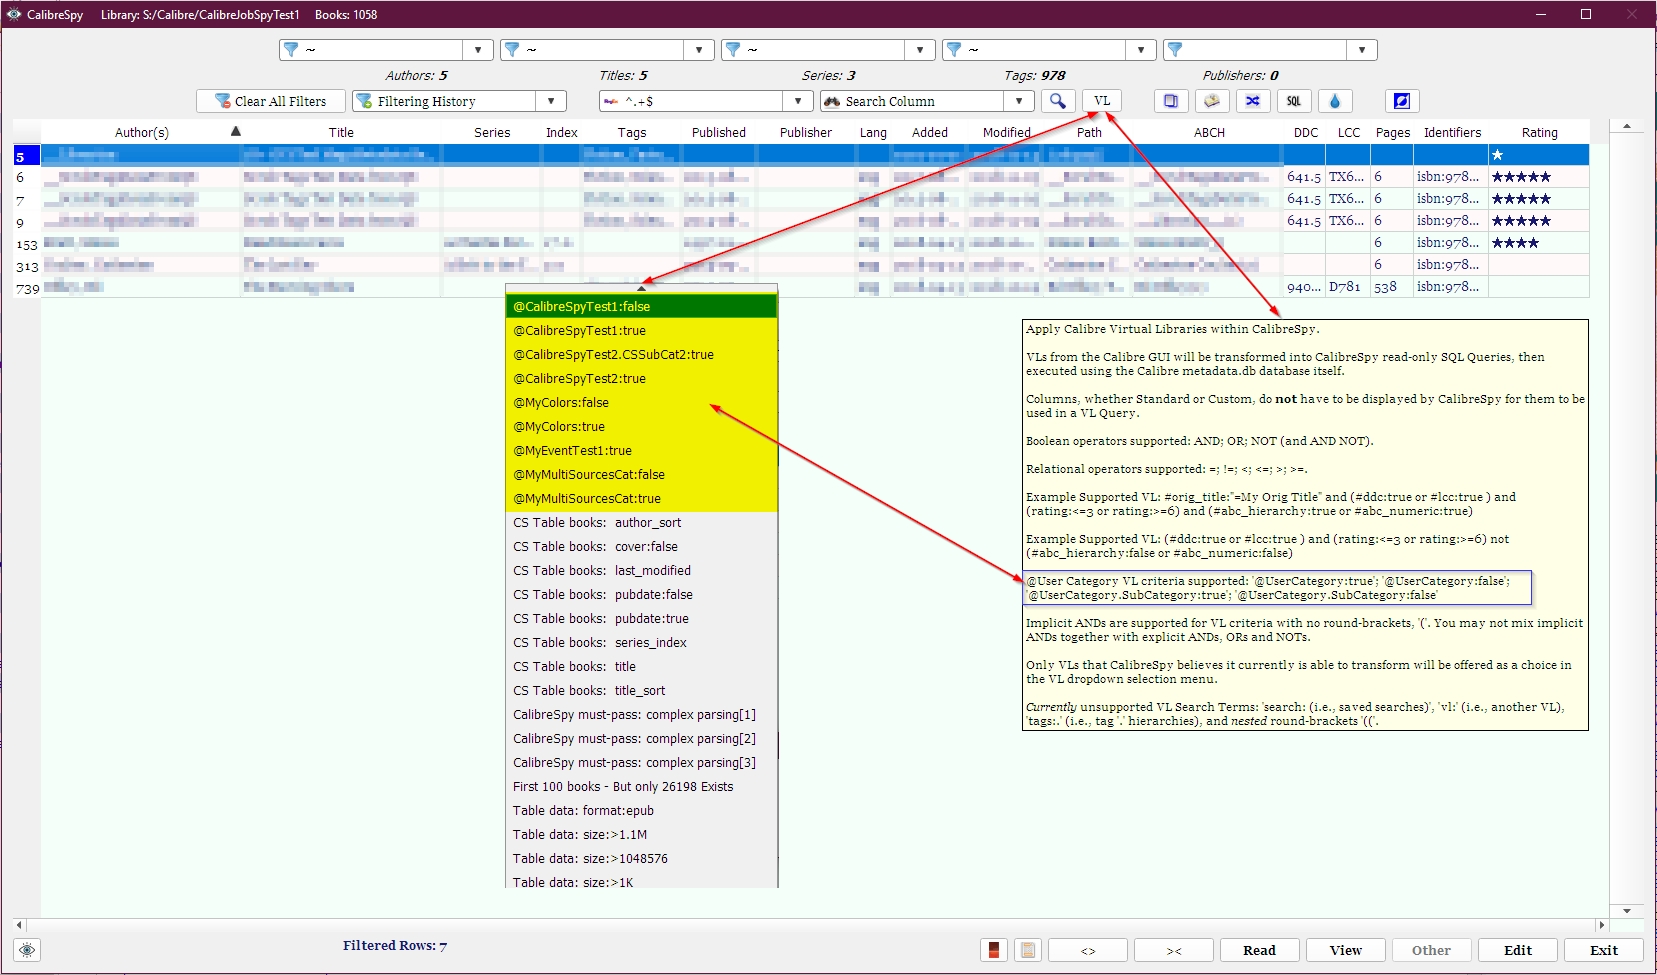Click vertical scrollbar down arrow
Image resolution: width=1657 pixels, height=975 pixels.
tap(1627, 910)
